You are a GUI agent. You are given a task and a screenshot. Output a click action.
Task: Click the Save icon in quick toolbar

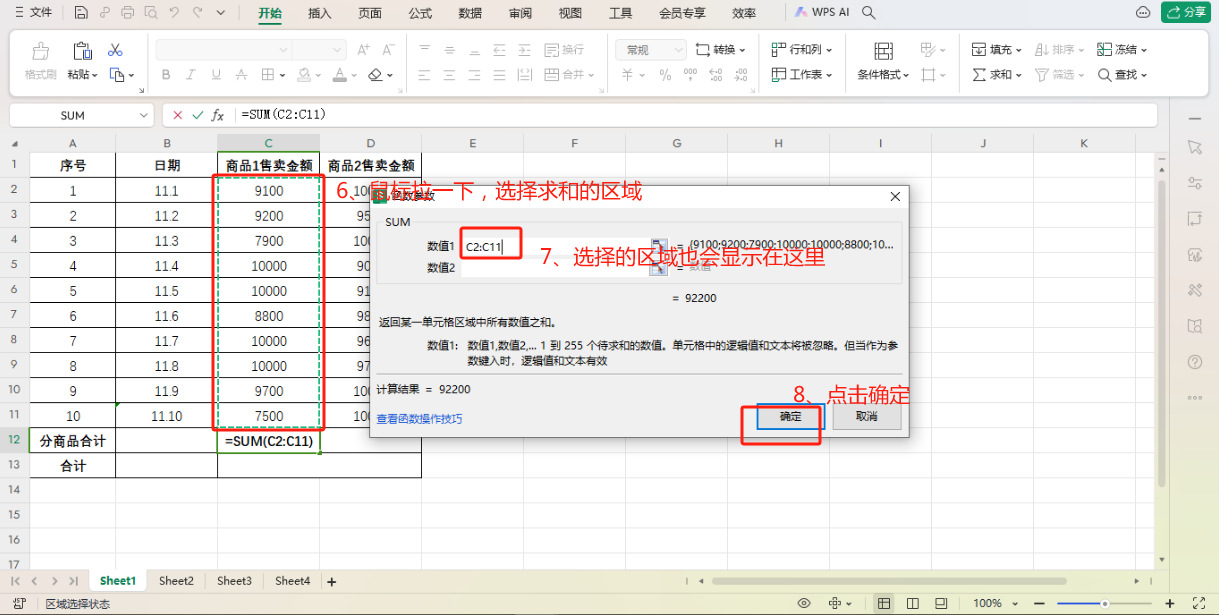point(80,13)
